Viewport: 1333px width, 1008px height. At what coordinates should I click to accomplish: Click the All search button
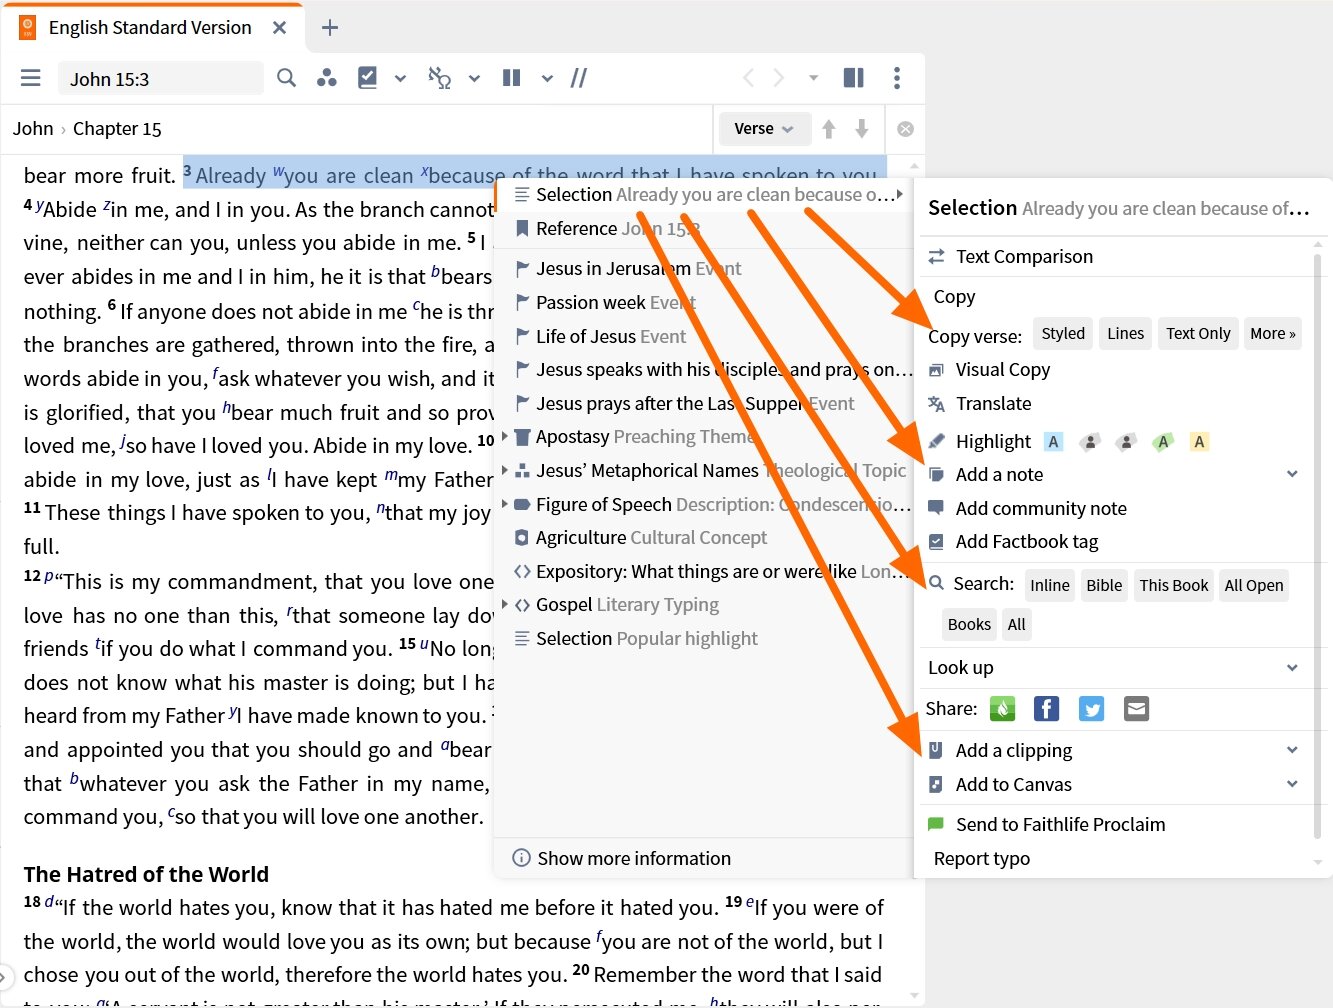tap(1017, 625)
